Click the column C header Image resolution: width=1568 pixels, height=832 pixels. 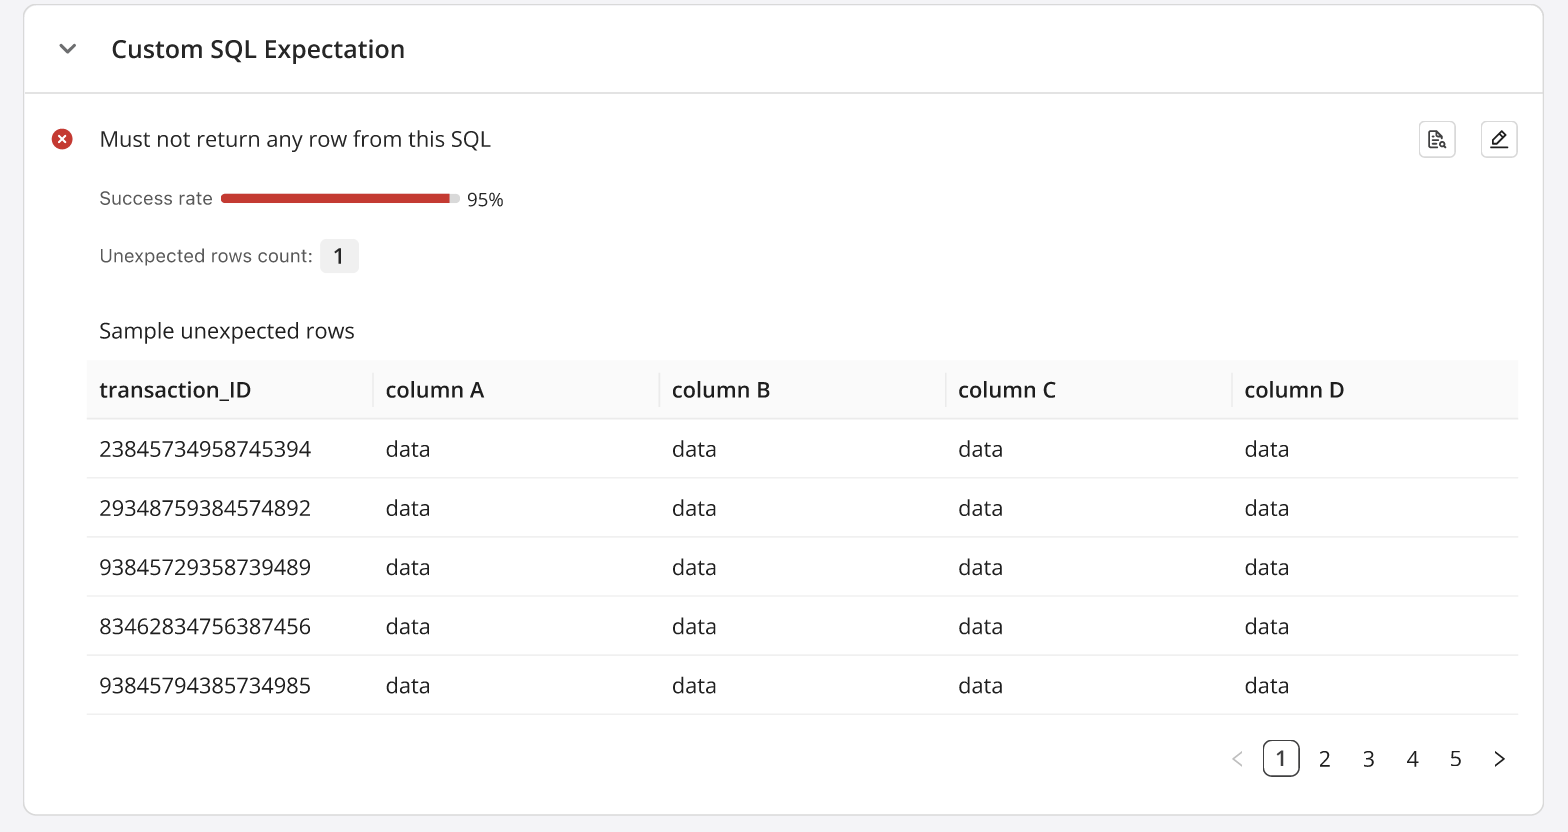tap(1007, 390)
